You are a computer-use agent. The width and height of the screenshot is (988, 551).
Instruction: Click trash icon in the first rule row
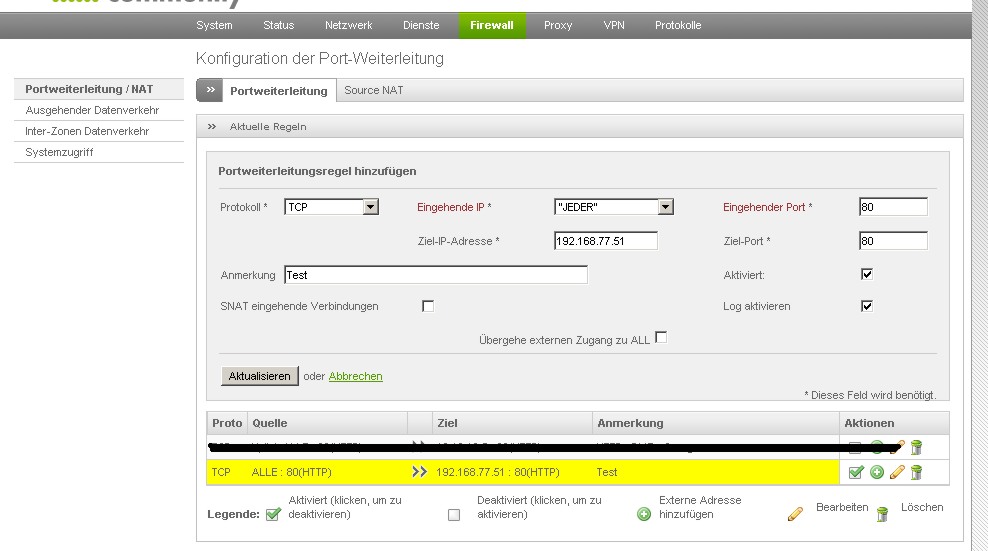tap(916, 447)
